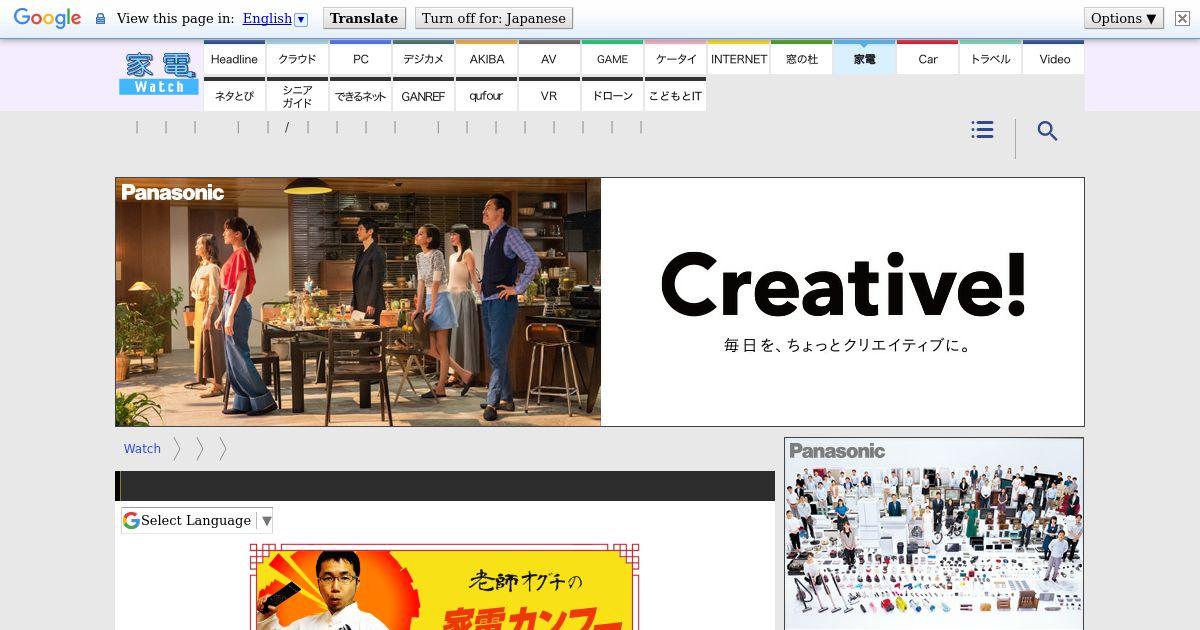Open the GANREF tab
This screenshot has width=1200, height=630.
click(x=423, y=95)
